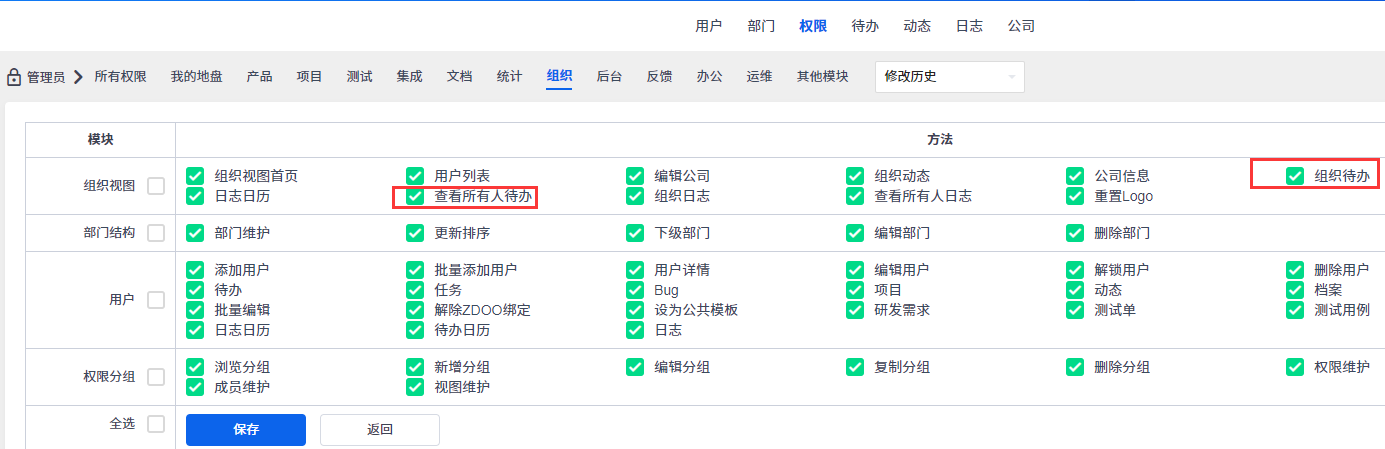Open the 其他模块 tab
Viewport: 1385px width, 449px height.
point(822,76)
